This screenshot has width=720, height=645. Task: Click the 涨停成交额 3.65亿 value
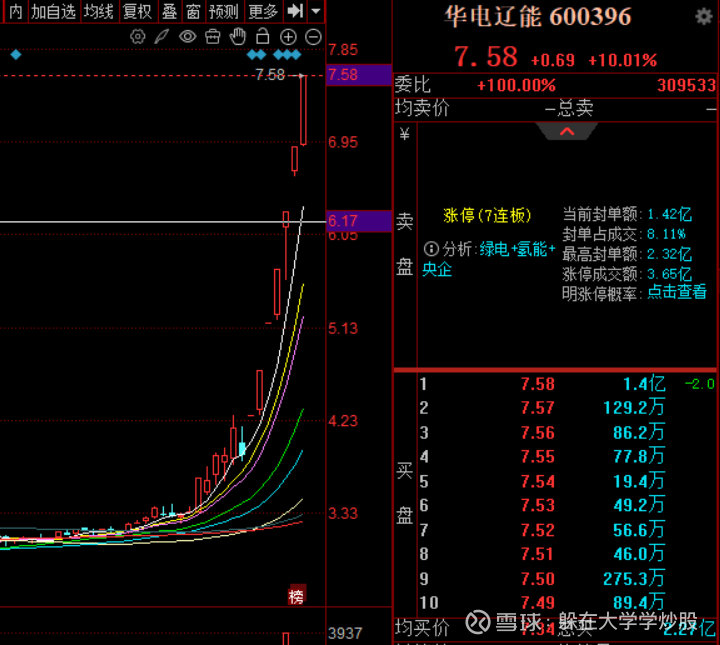(x=669, y=274)
